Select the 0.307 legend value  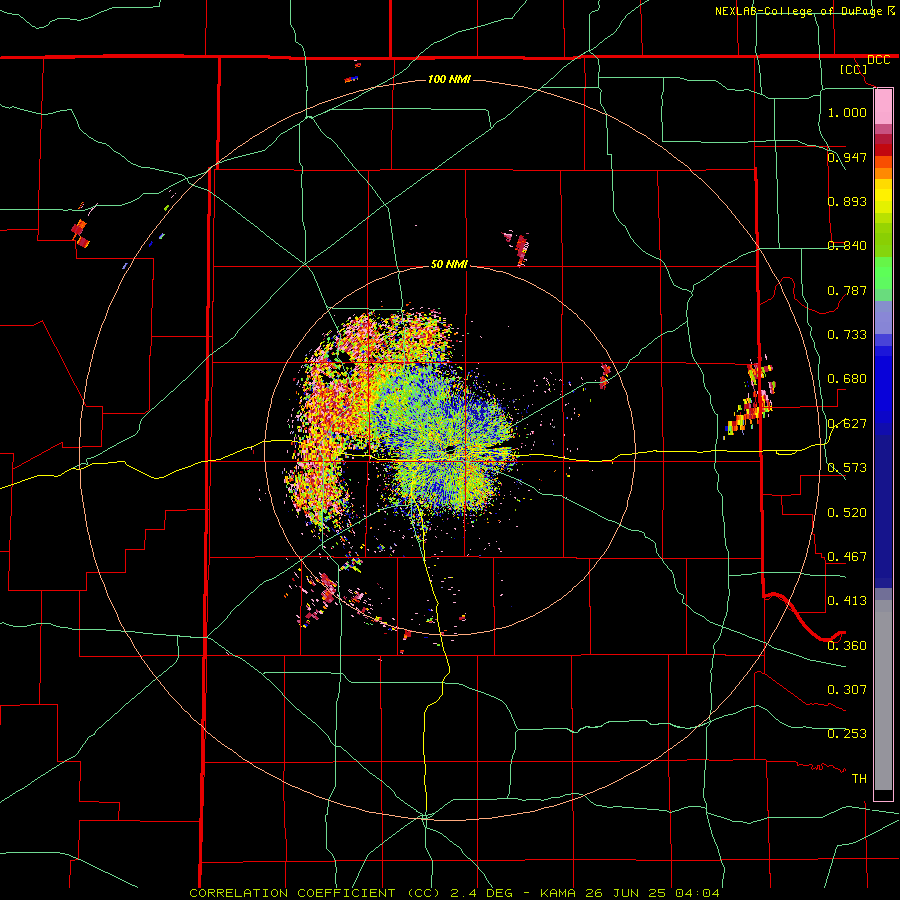coord(847,689)
